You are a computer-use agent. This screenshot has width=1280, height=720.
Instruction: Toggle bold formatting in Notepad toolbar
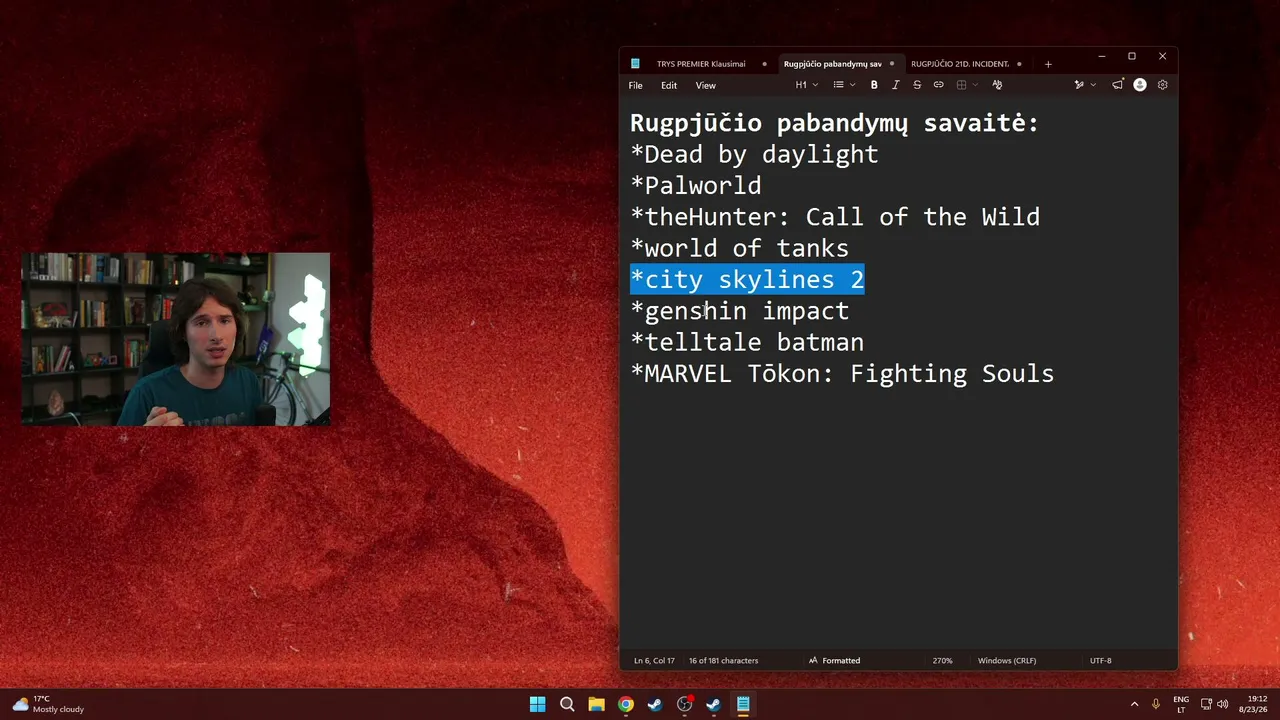coord(874,85)
